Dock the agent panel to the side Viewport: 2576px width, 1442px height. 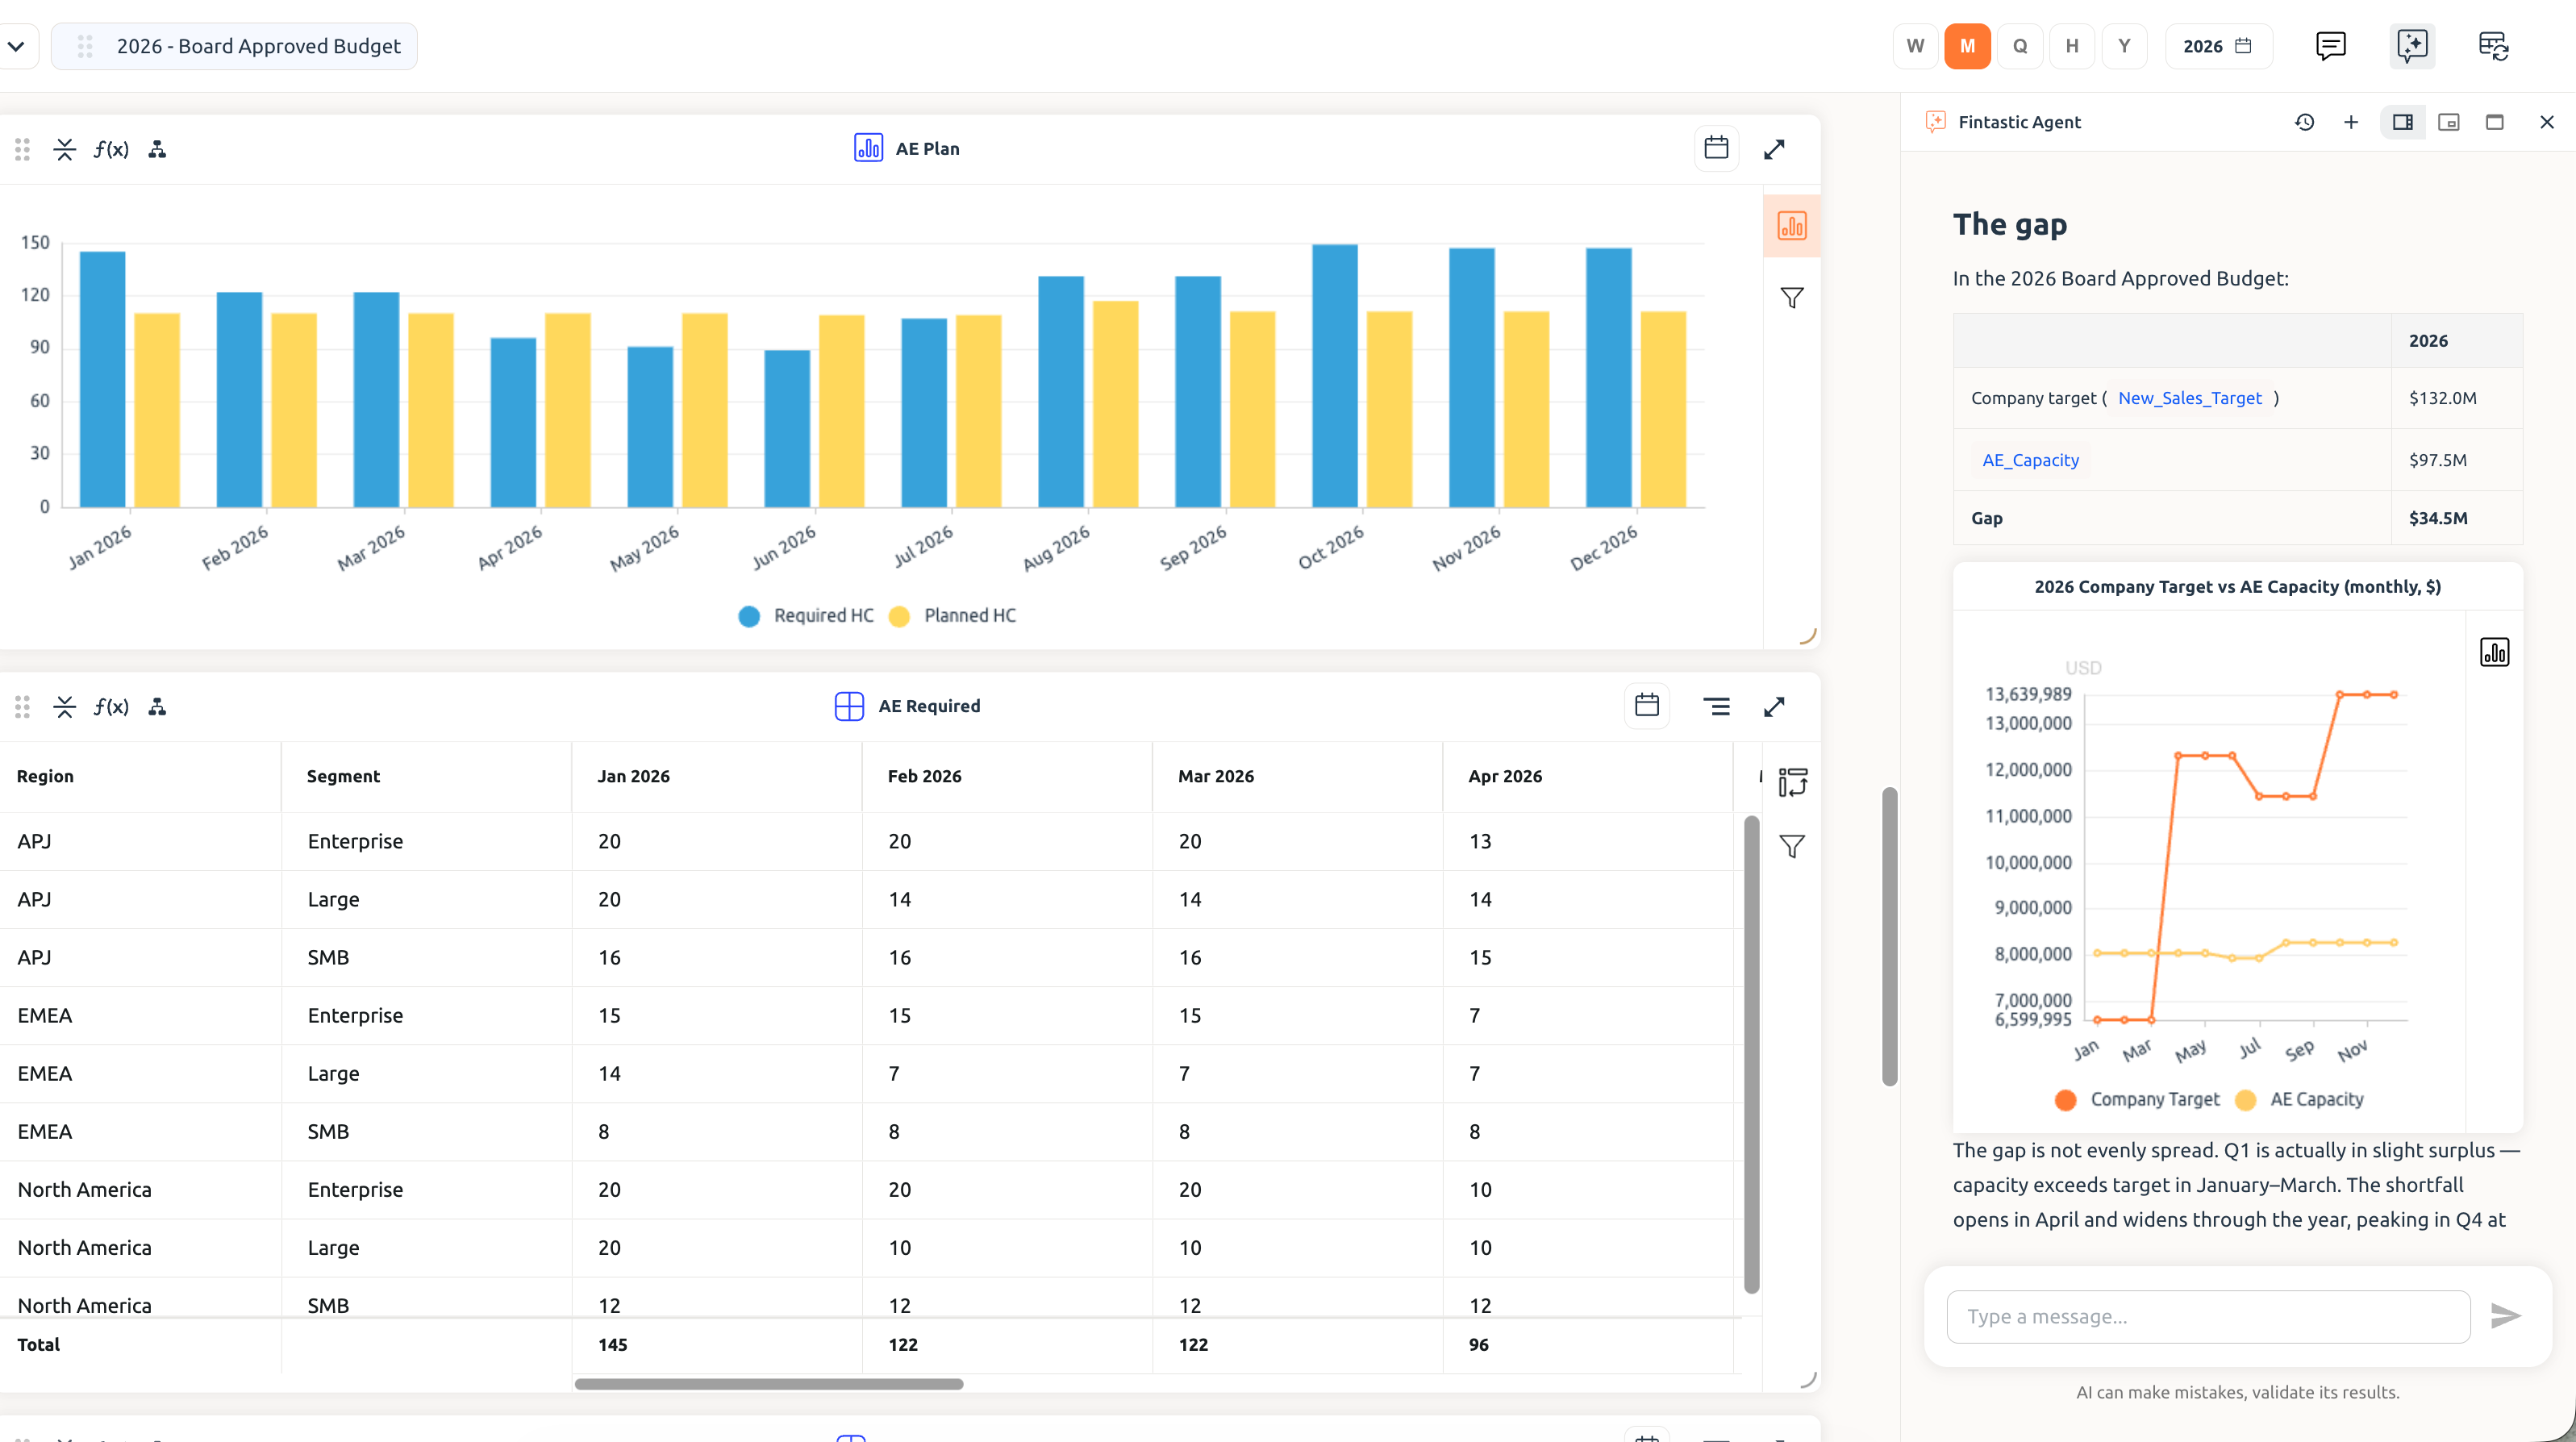click(2402, 122)
